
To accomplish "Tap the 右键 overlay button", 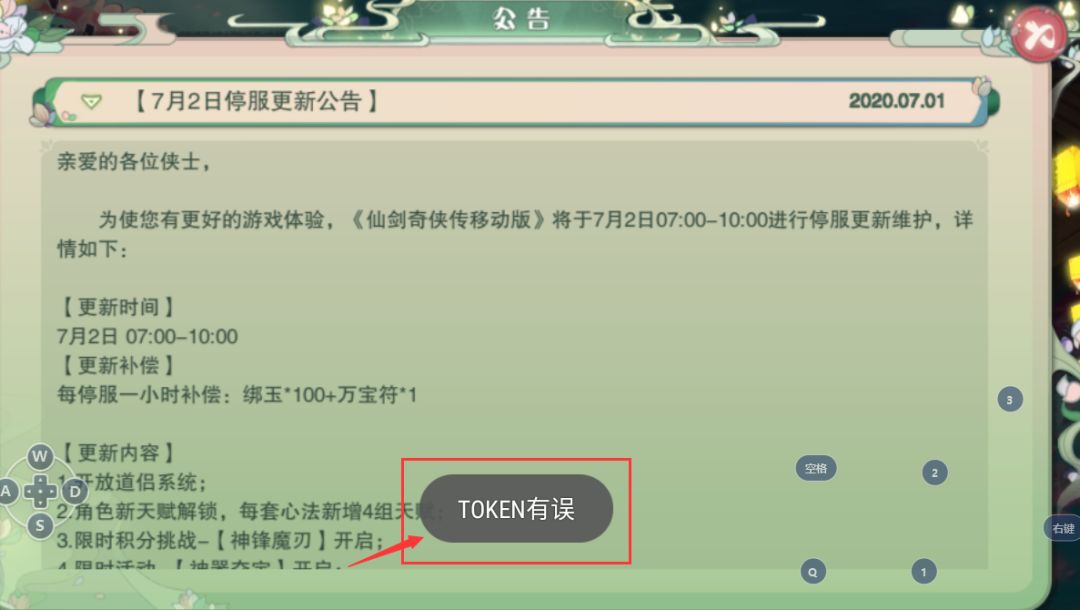I will [1063, 528].
